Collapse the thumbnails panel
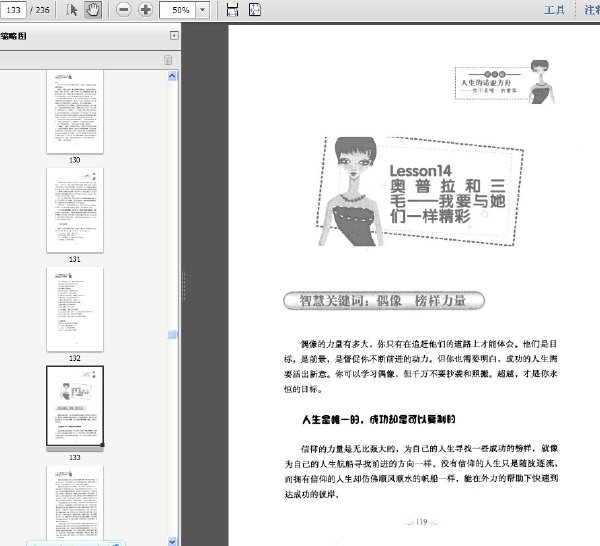600x546 pixels. click(174, 36)
